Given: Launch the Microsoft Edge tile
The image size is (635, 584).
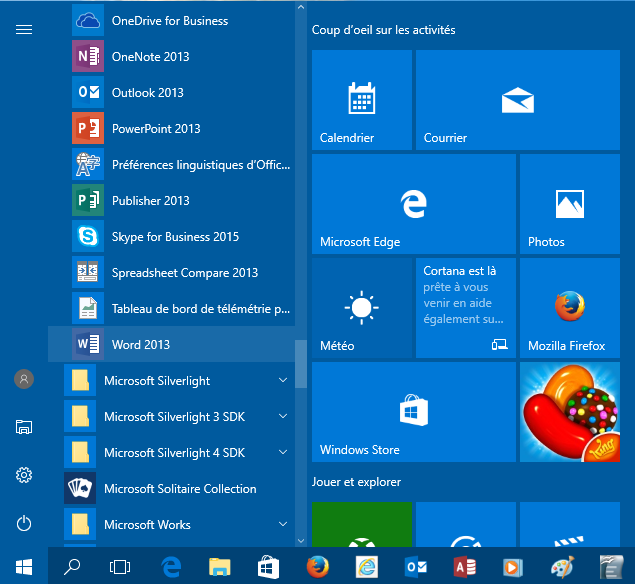Looking at the screenshot, I should 414,204.
